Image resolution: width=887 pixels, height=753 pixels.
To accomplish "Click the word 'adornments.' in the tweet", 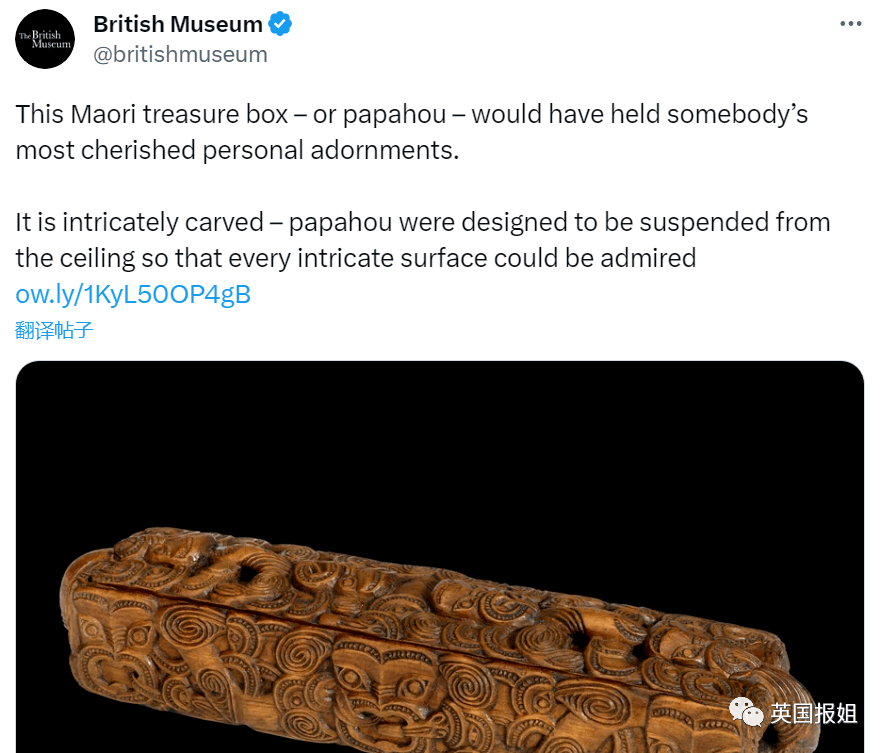I will tap(385, 150).
